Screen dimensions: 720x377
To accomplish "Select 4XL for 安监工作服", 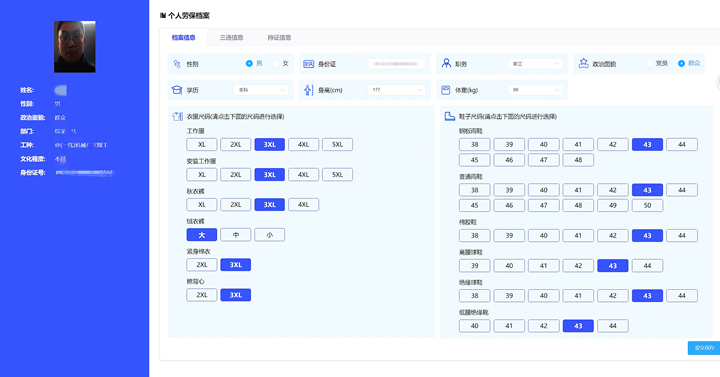I will [x=304, y=174].
